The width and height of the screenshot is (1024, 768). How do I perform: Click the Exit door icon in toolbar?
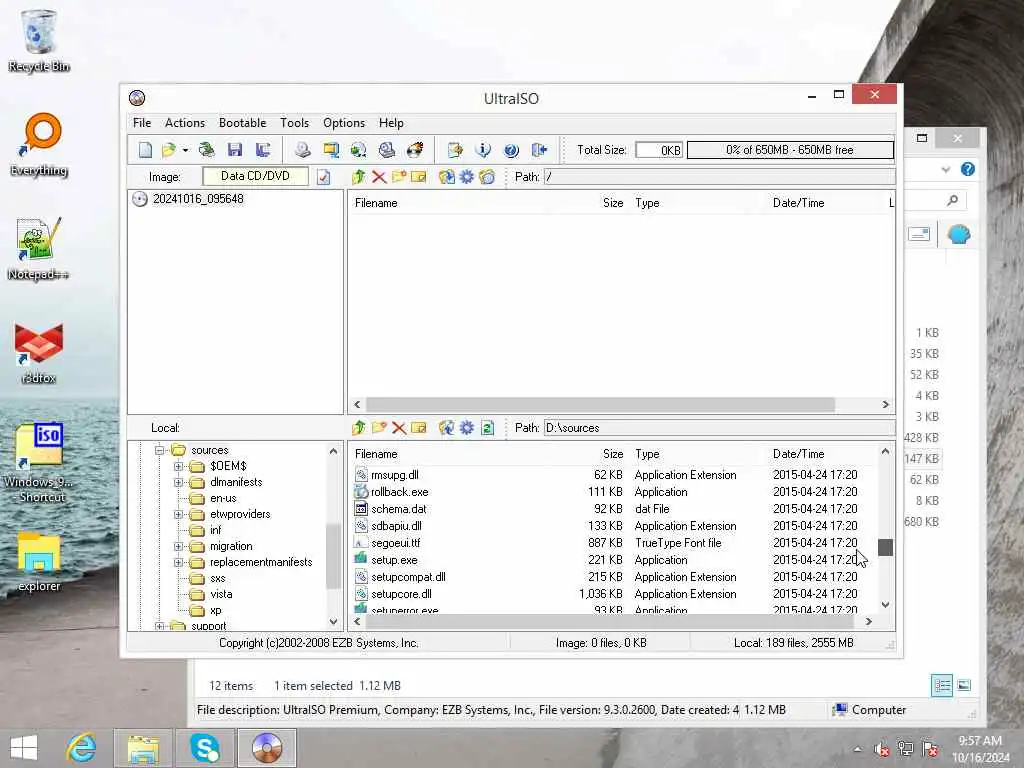[539, 150]
